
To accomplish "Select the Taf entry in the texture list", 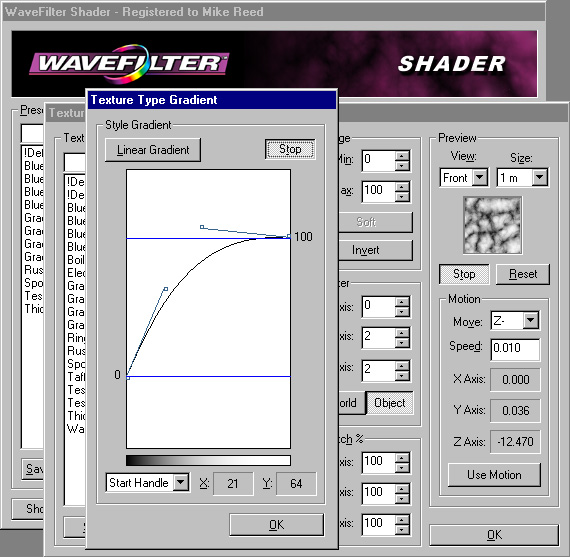I will (x=76, y=377).
